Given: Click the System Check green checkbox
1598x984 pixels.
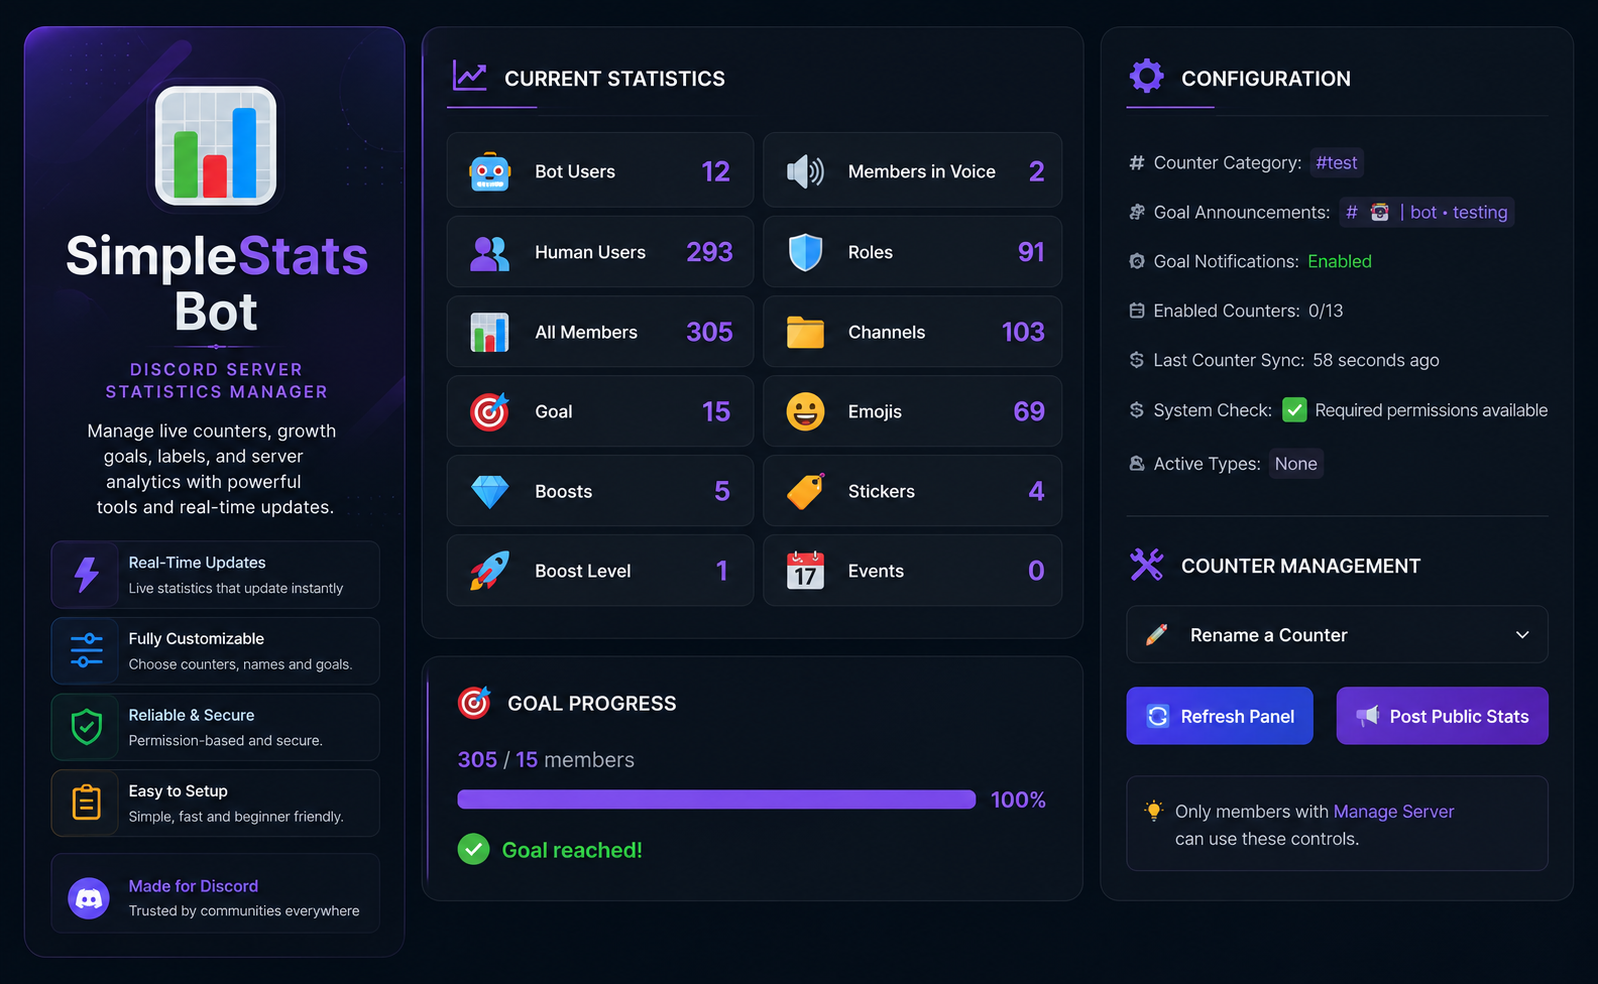Looking at the screenshot, I should tap(1295, 410).
